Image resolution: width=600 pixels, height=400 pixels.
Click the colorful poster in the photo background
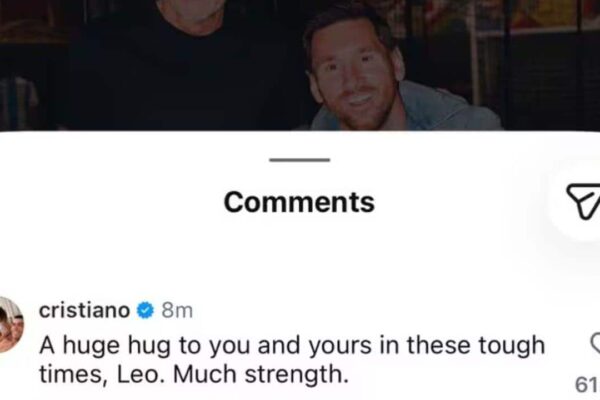click(x=543, y=11)
